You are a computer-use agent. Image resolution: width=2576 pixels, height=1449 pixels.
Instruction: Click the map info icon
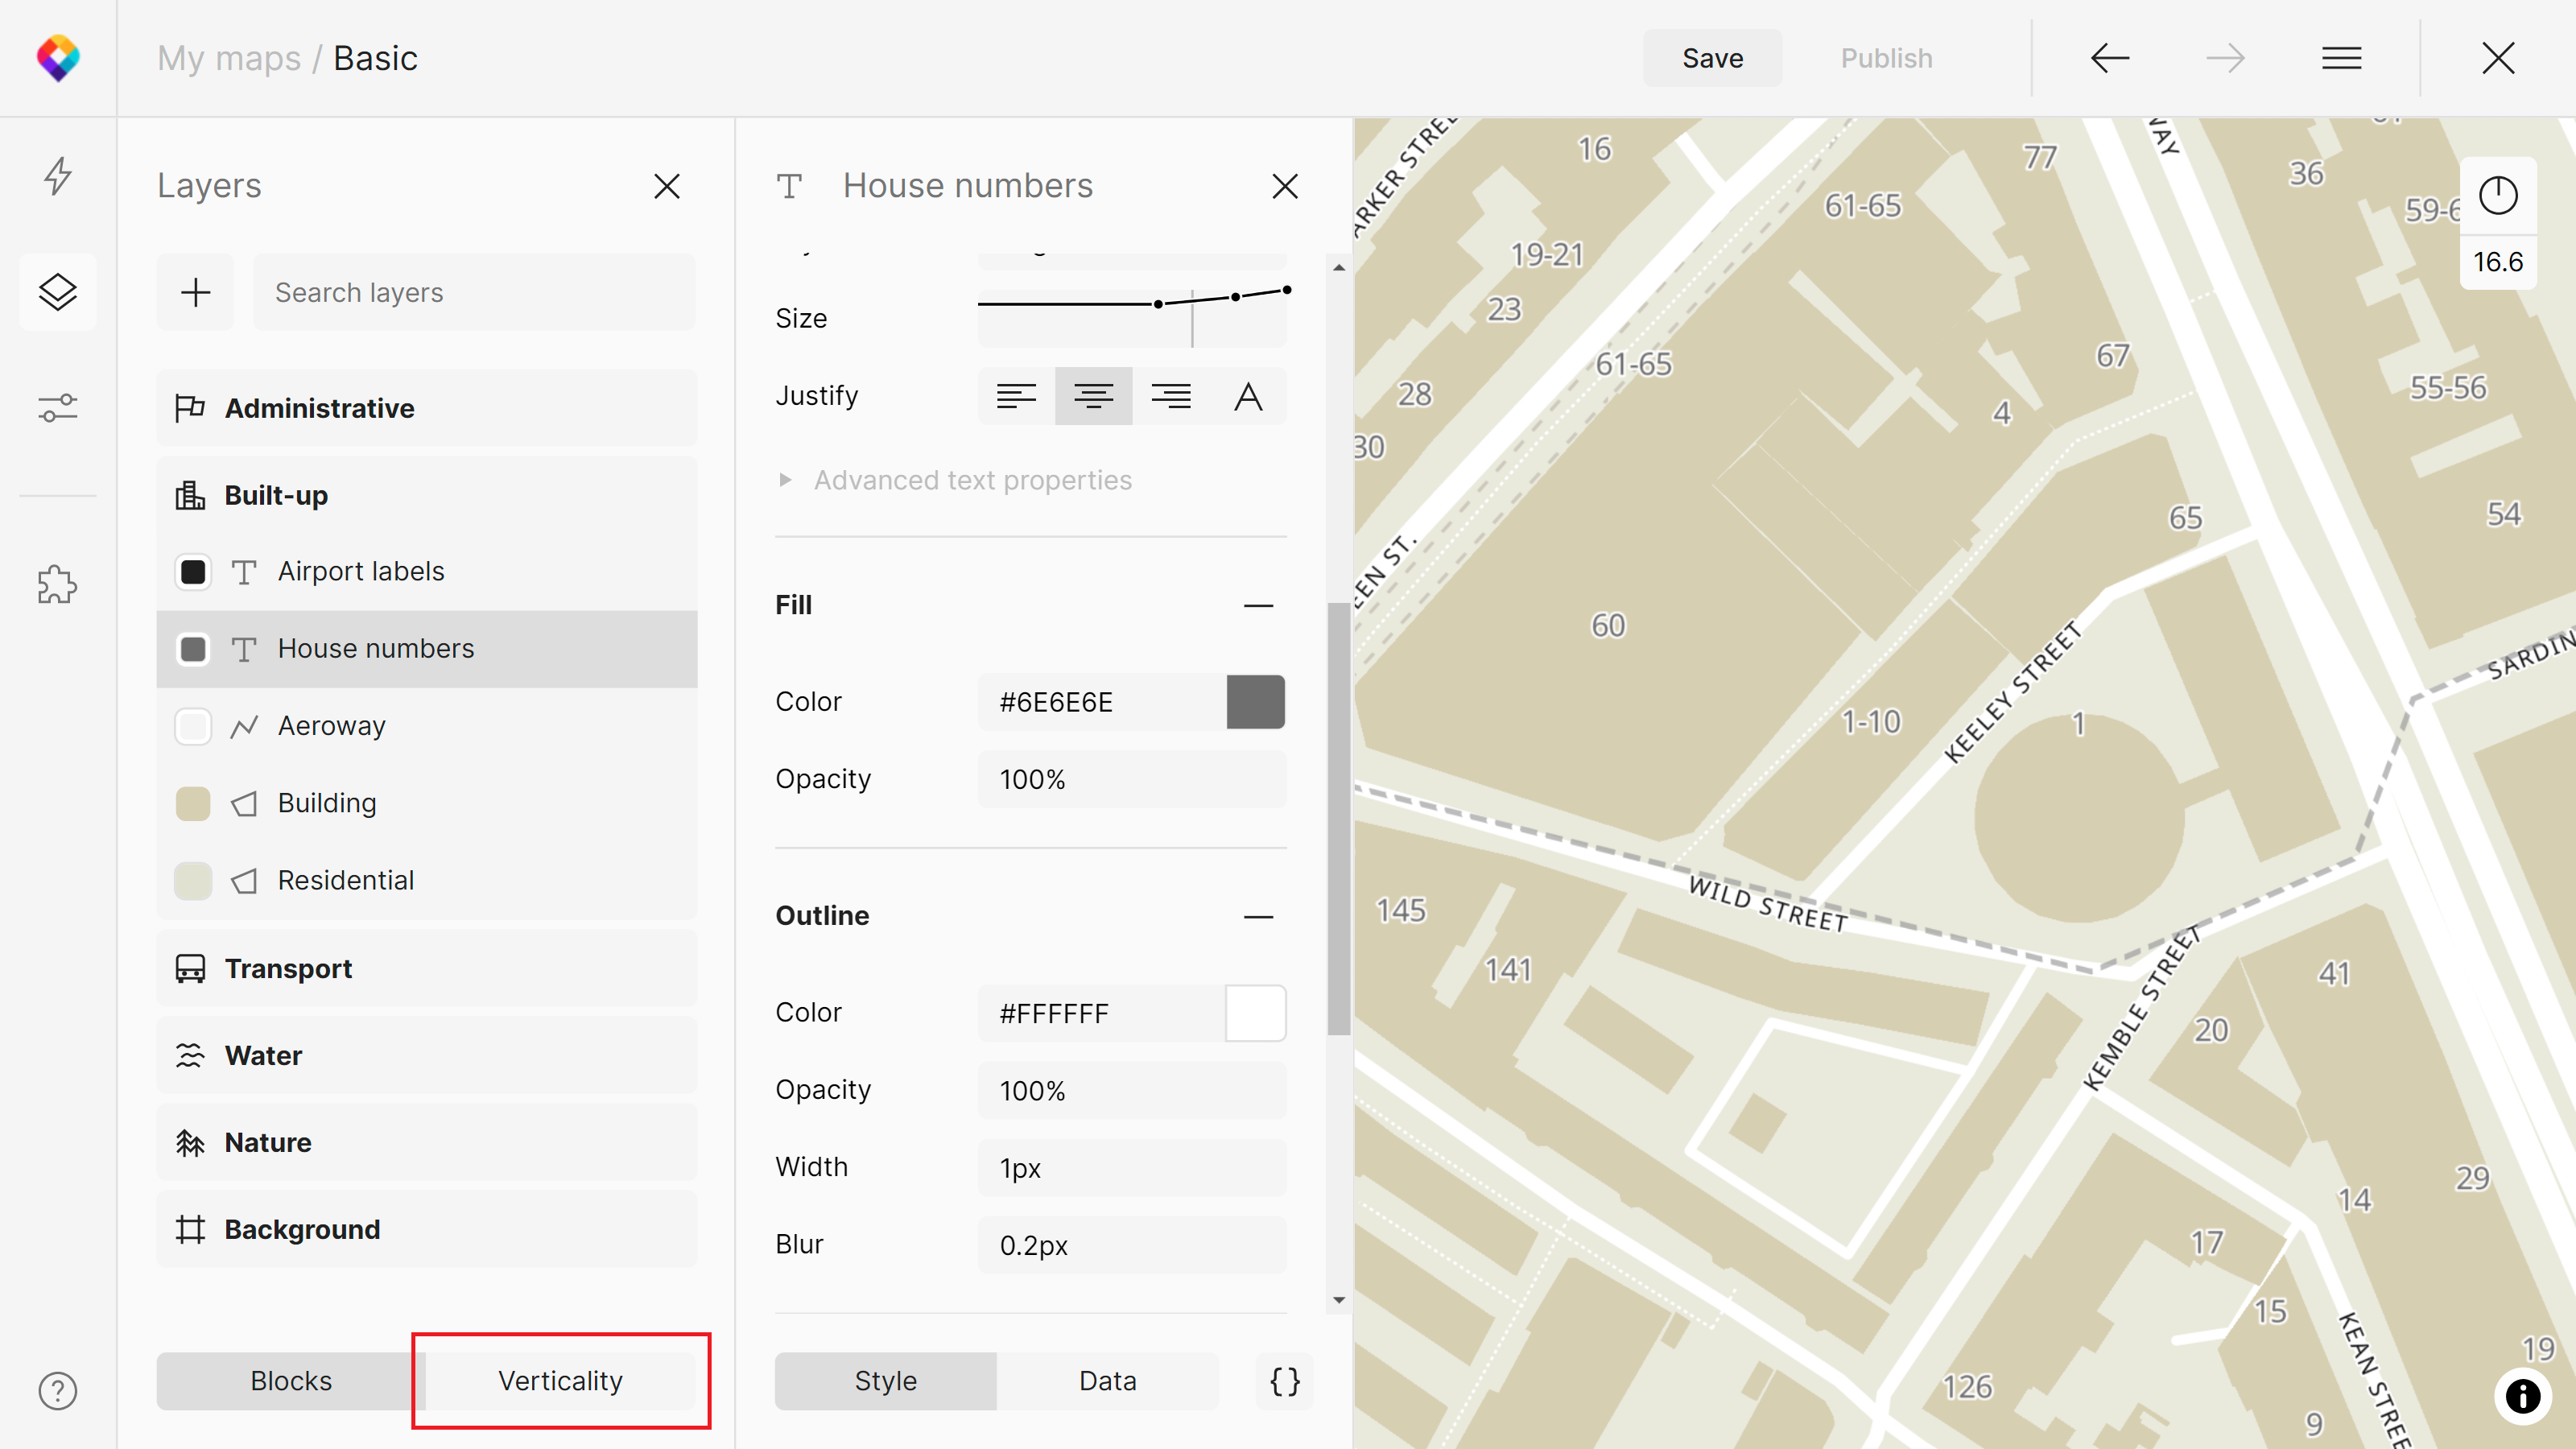[x=2522, y=1396]
